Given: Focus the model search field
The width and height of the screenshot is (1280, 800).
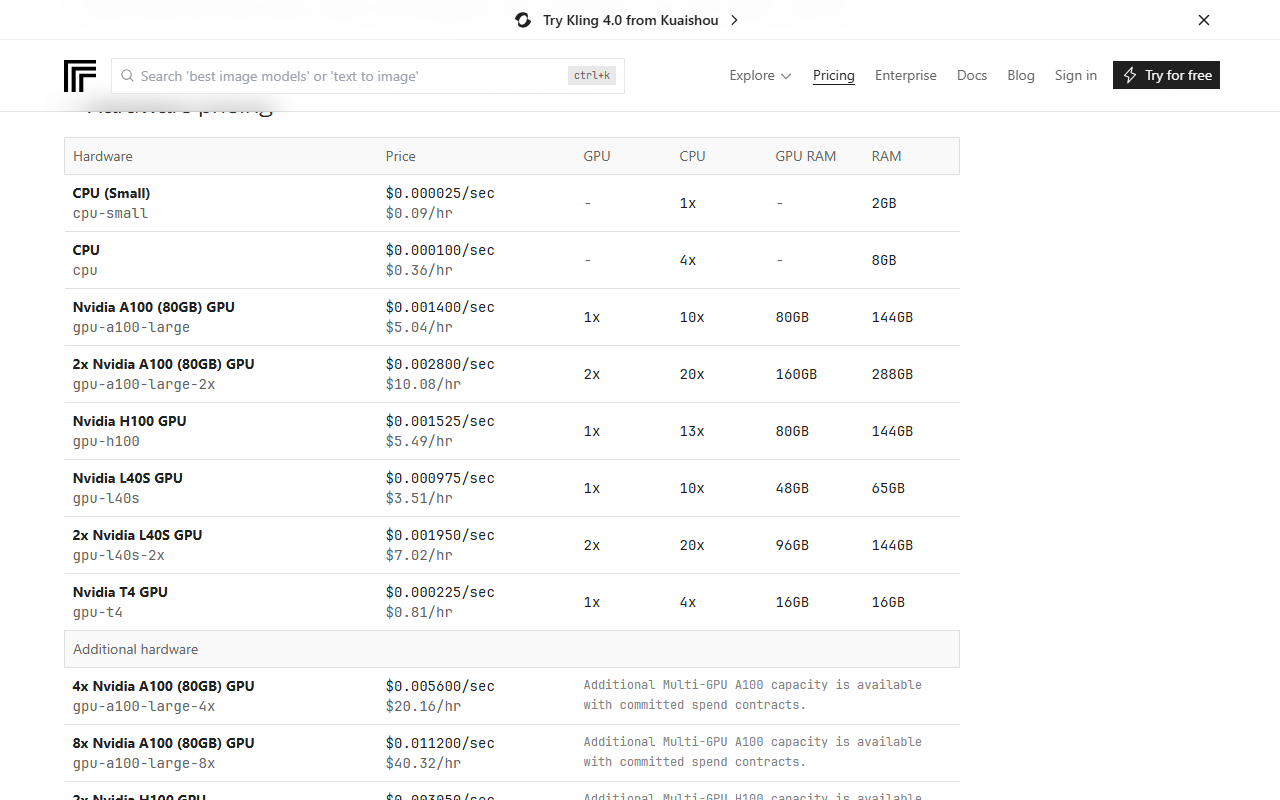Looking at the screenshot, I should pyautogui.click(x=368, y=76).
